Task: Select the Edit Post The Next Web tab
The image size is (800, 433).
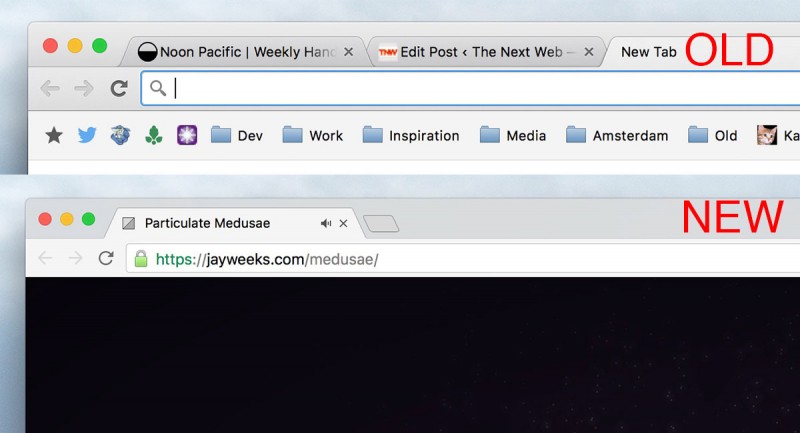Action: click(480, 52)
